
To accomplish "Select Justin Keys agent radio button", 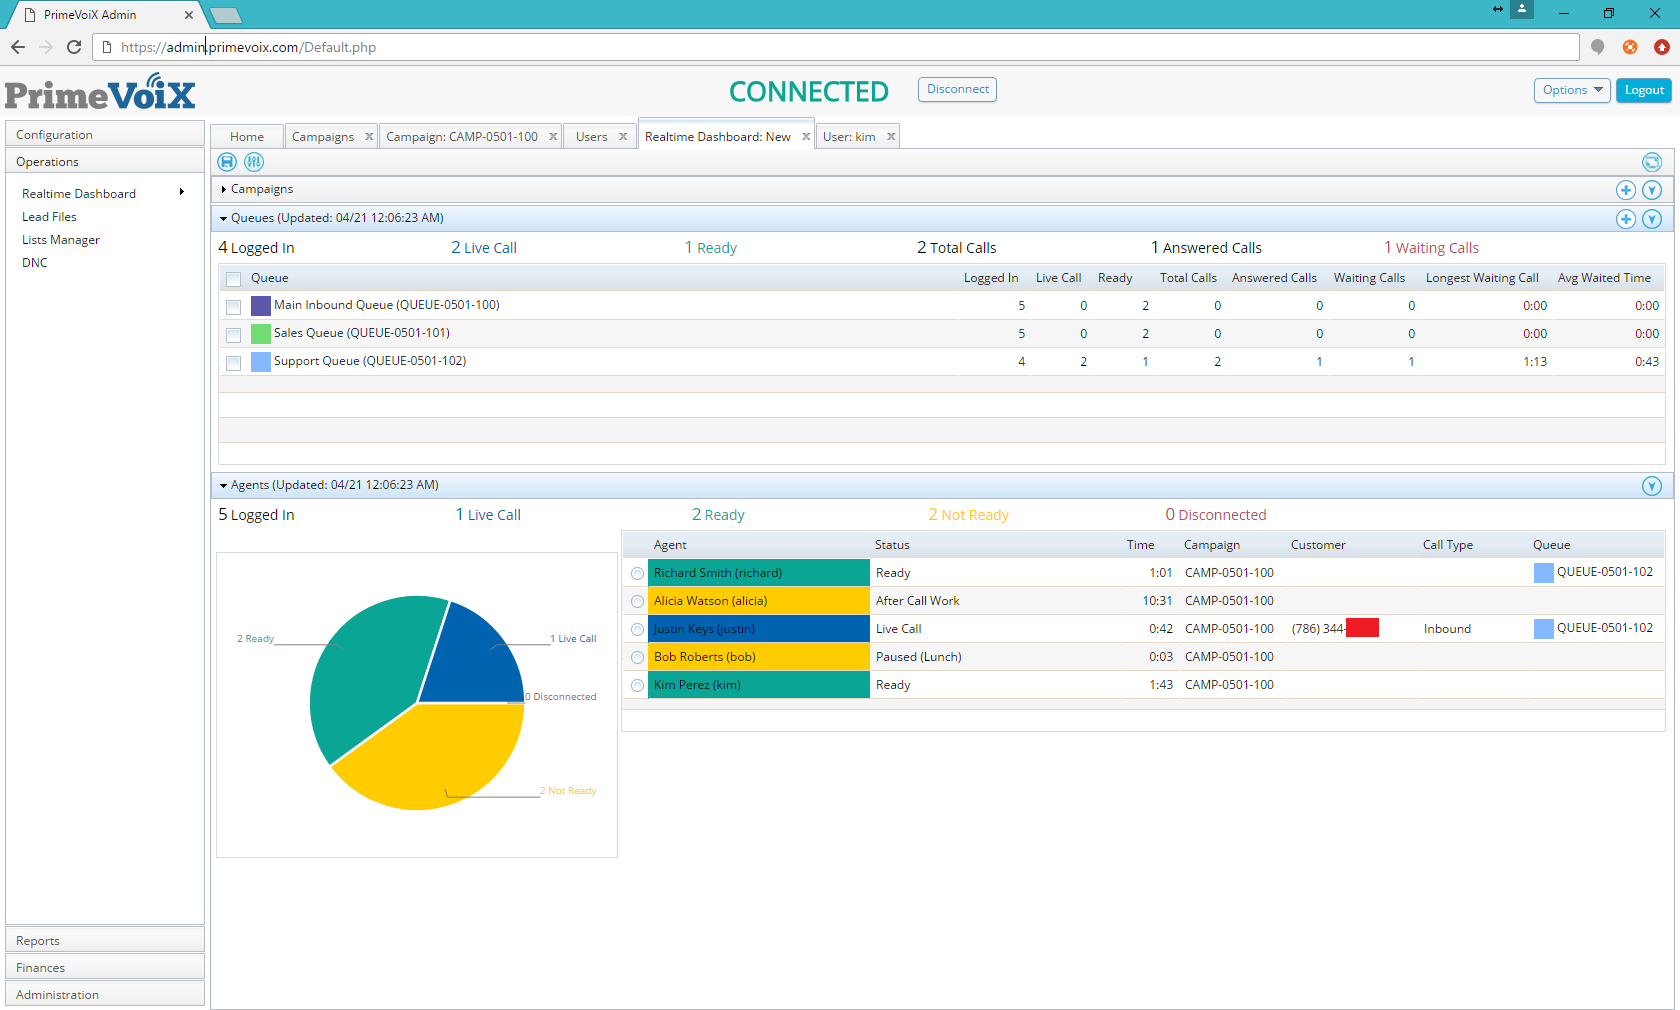I will pos(637,630).
